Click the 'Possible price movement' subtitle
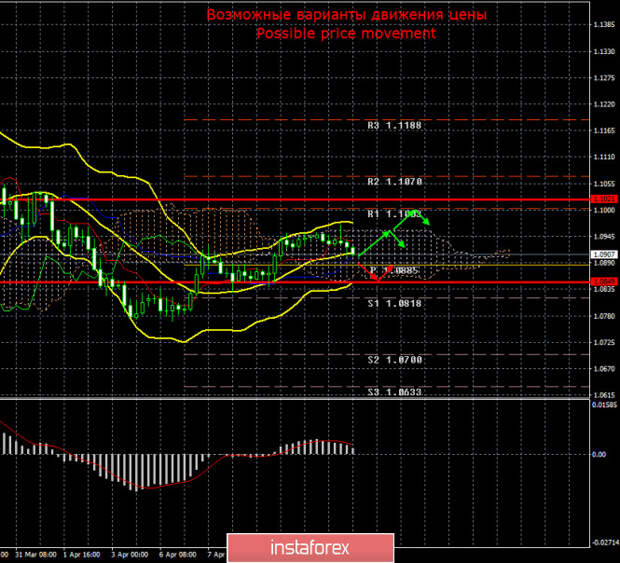Screen dimensions: 620x563 tap(346, 33)
